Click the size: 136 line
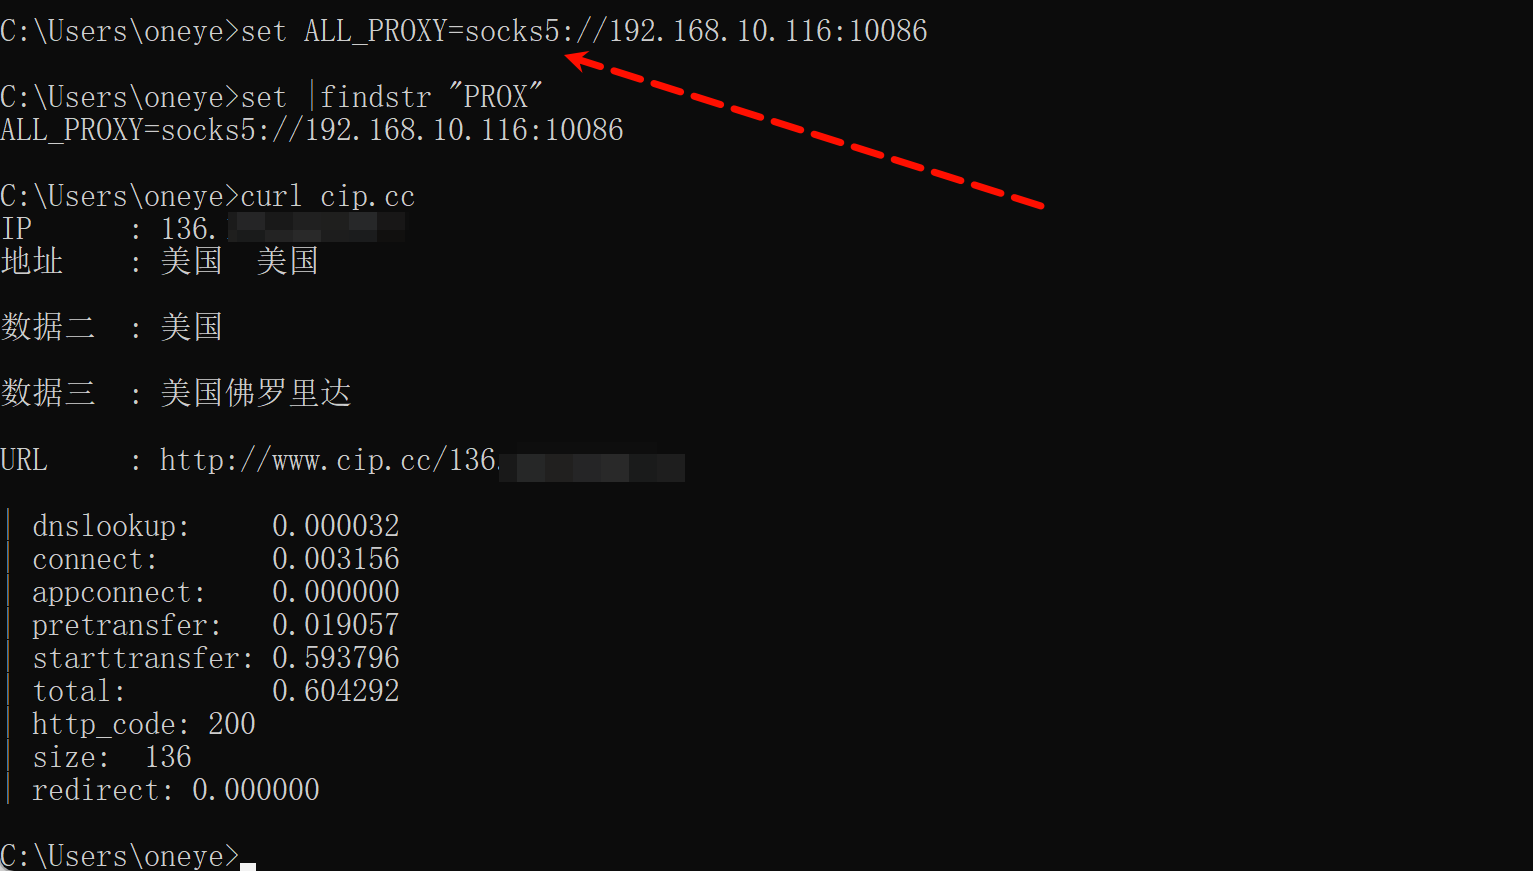The width and height of the screenshot is (1533, 871). pyautogui.click(x=112, y=757)
